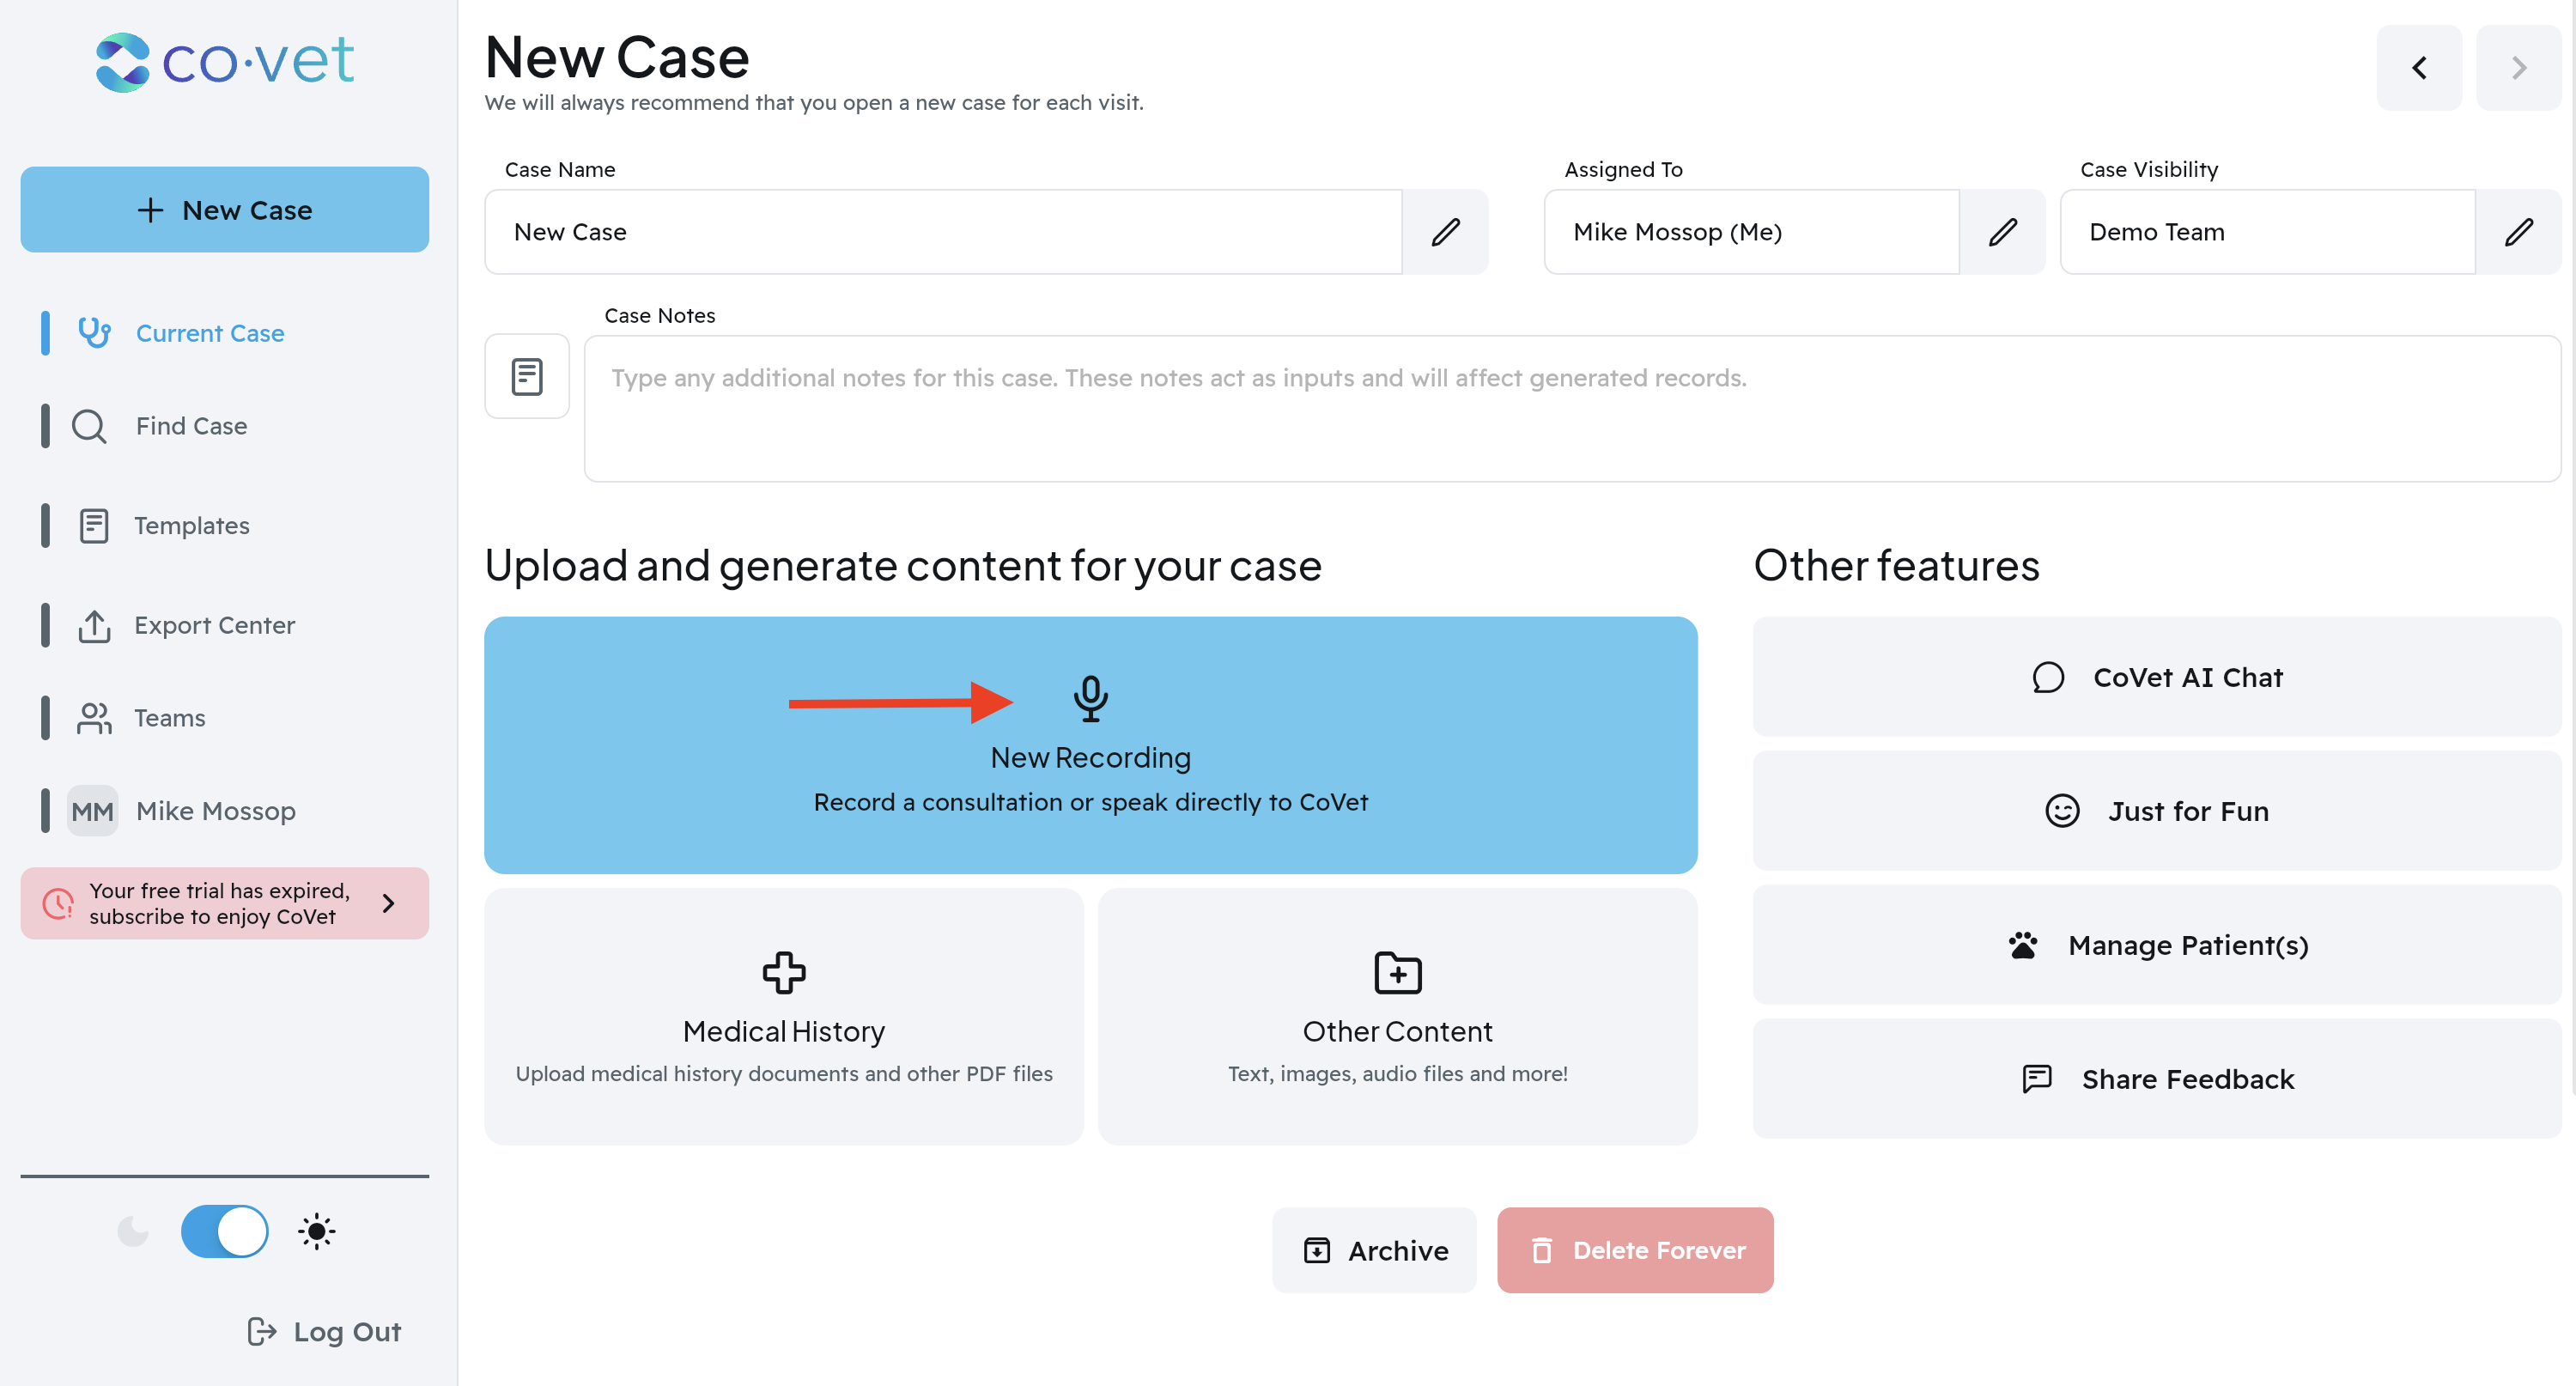
Task: Expand the free trial expired banner chevron
Action: coord(389,903)
